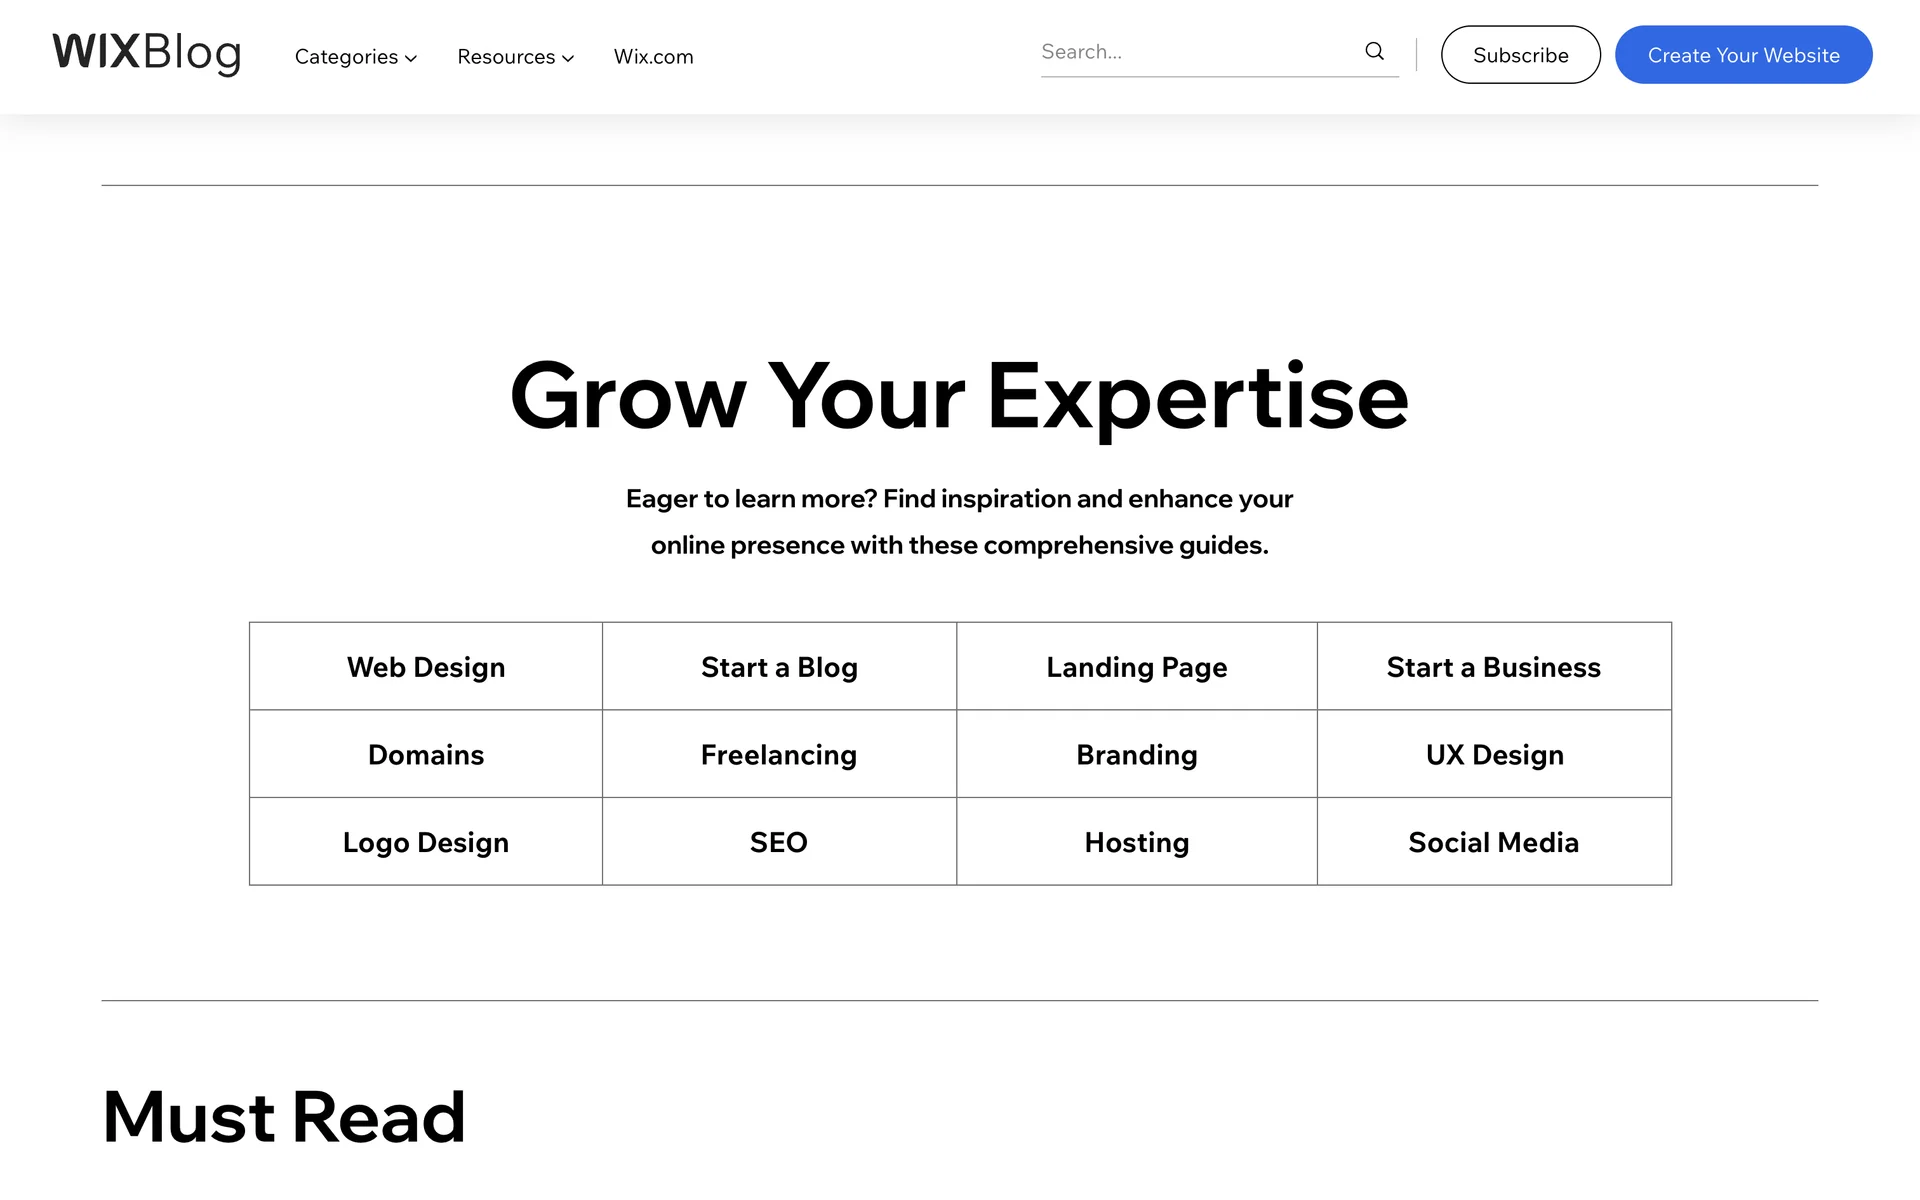Open the Social Media guide

pos(1493,842)
